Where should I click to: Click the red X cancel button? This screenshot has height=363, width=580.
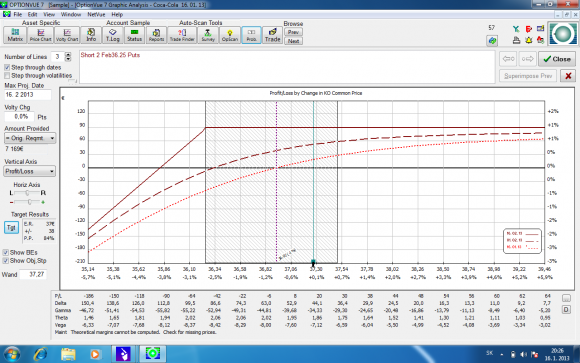click(568, 76)
